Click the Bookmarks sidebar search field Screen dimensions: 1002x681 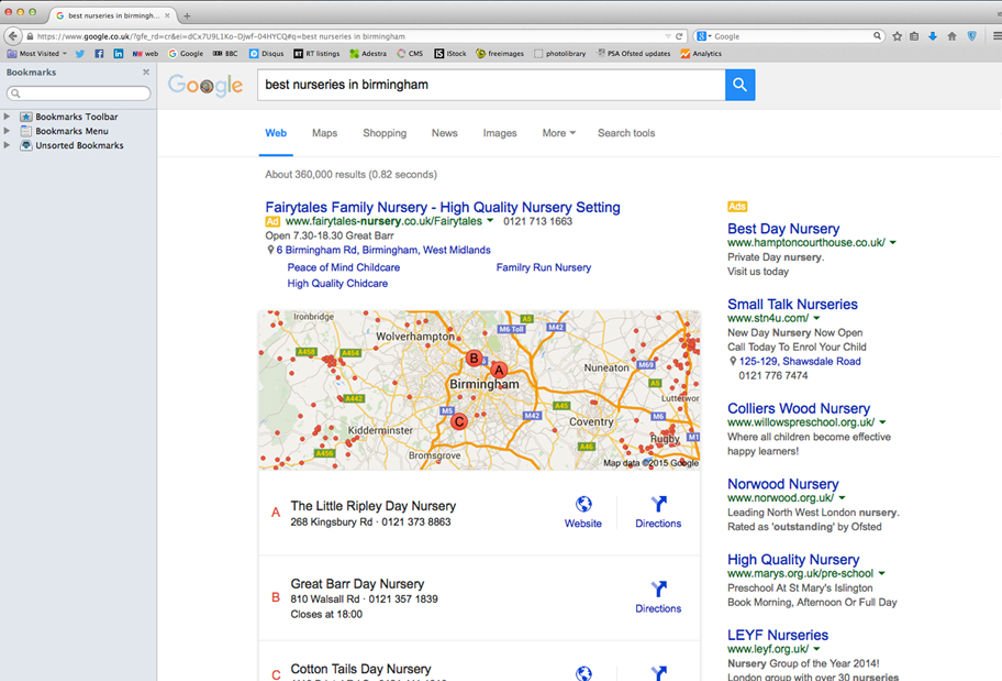pyautogui.click(x=79, y=93)
